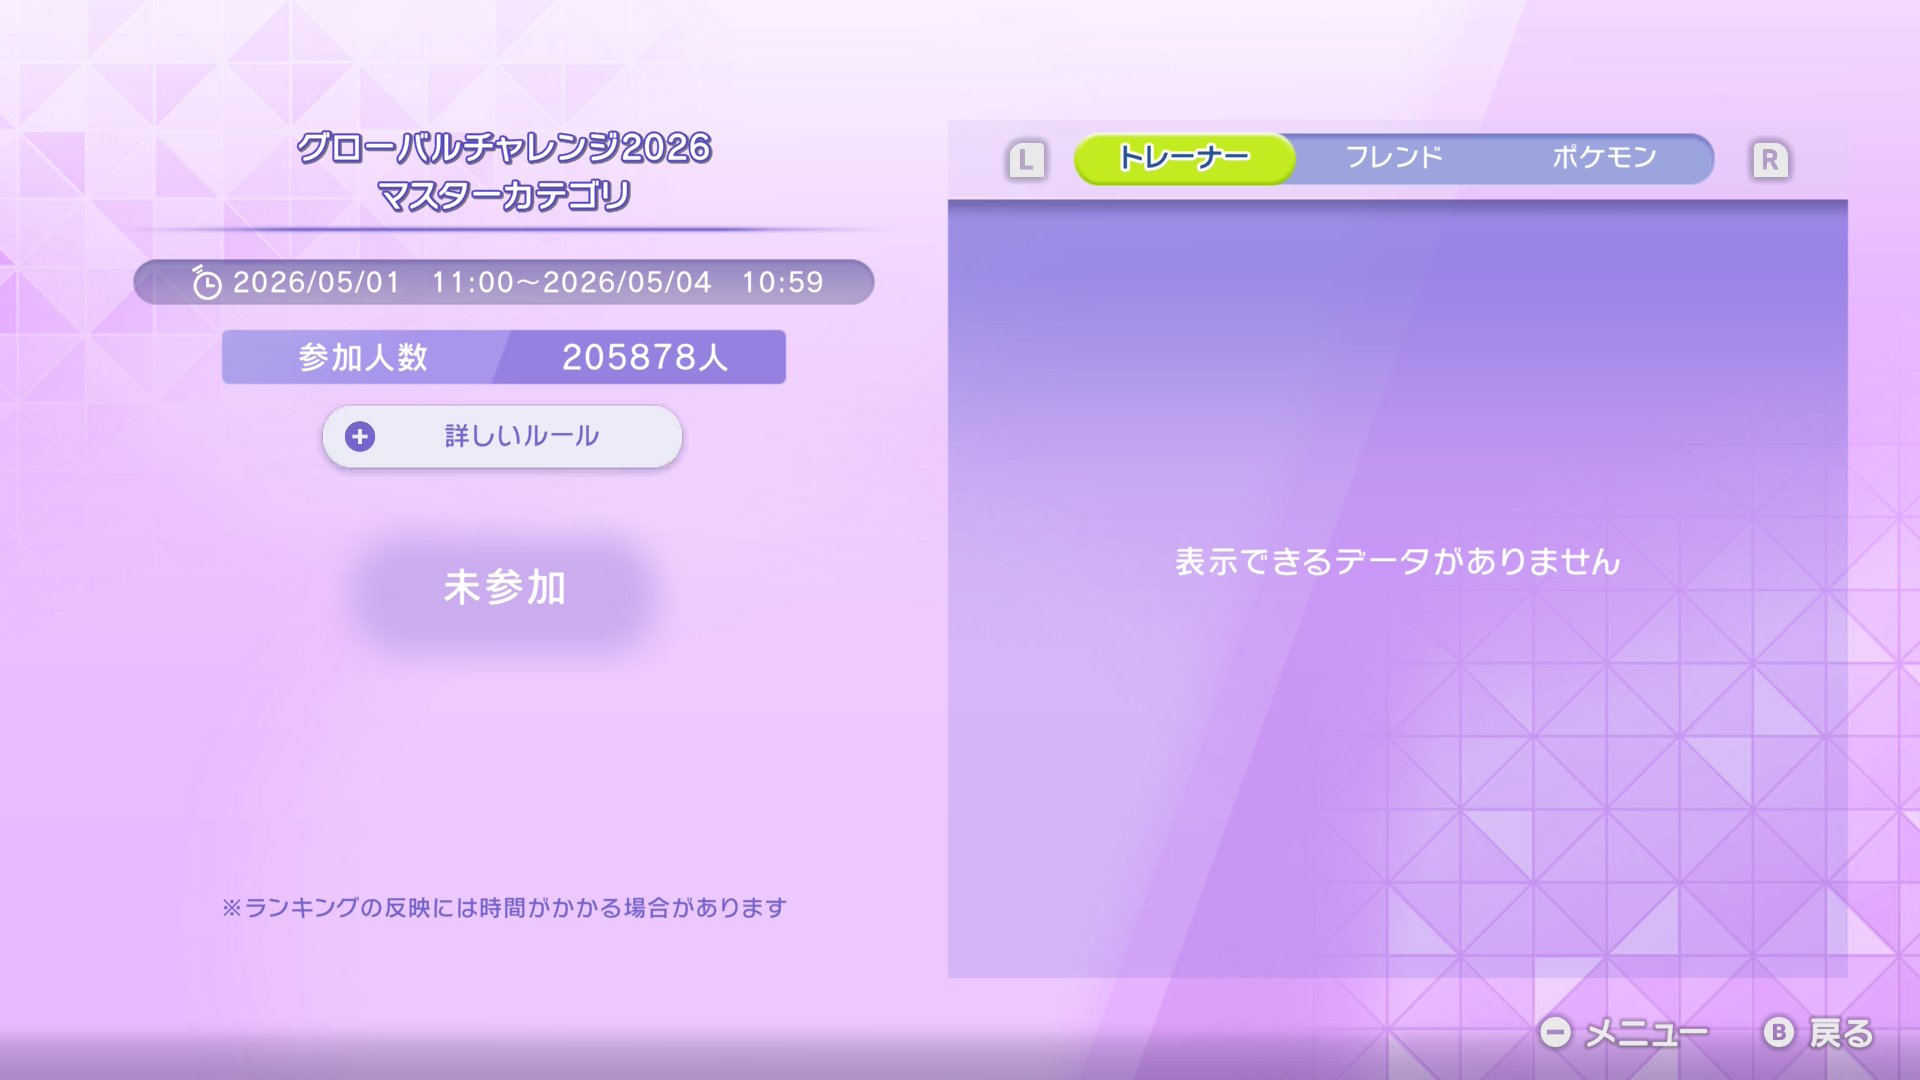The height and width of the screenshot is (1080, 1920).
Task: Click the plus icon beside 詳しいルール
Action: (360, 437)
